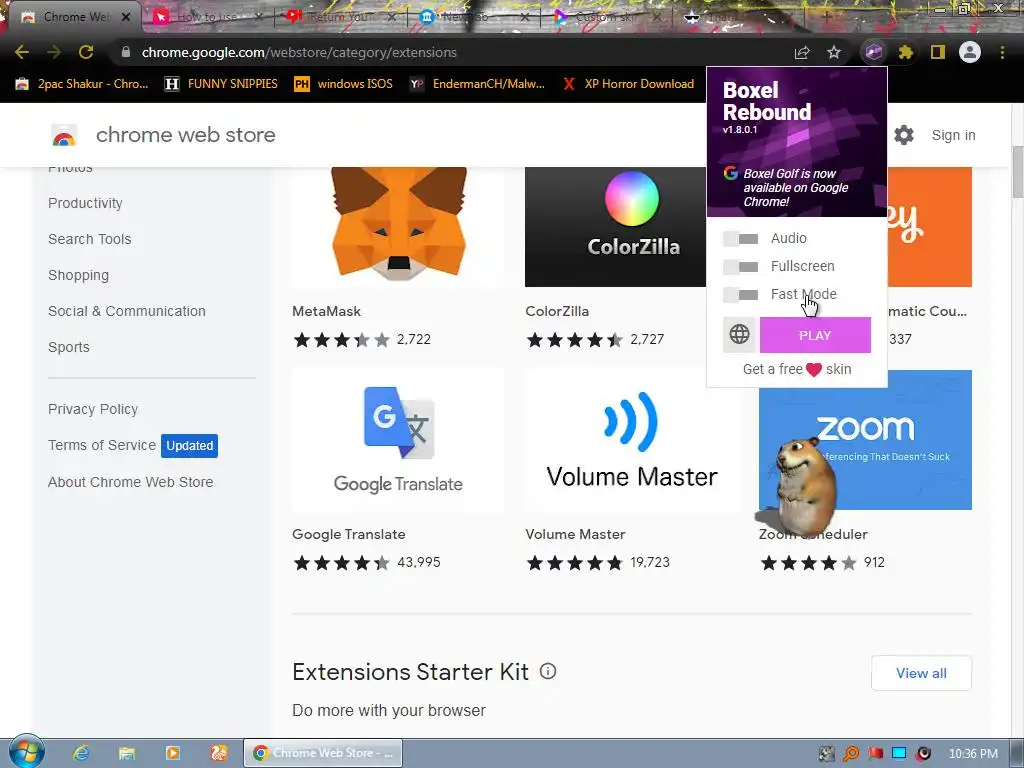
Task: Click the info icon beside Extensions Starter Kit
Action: click(548, 671)
